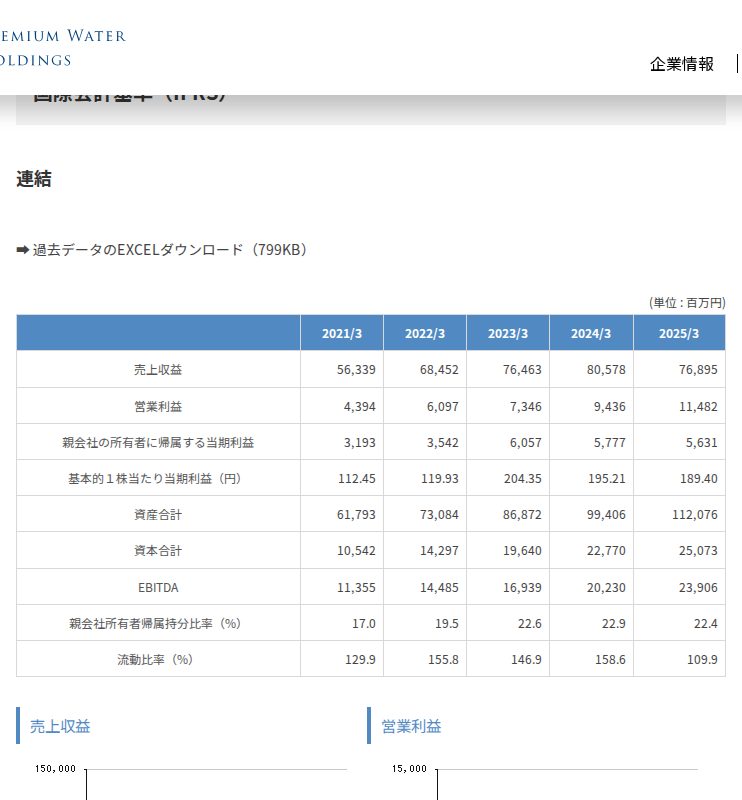This screenshot has height=800, width=742.
Task: Click the 195.21 EPS cell
Action: (x=591, y=479)
